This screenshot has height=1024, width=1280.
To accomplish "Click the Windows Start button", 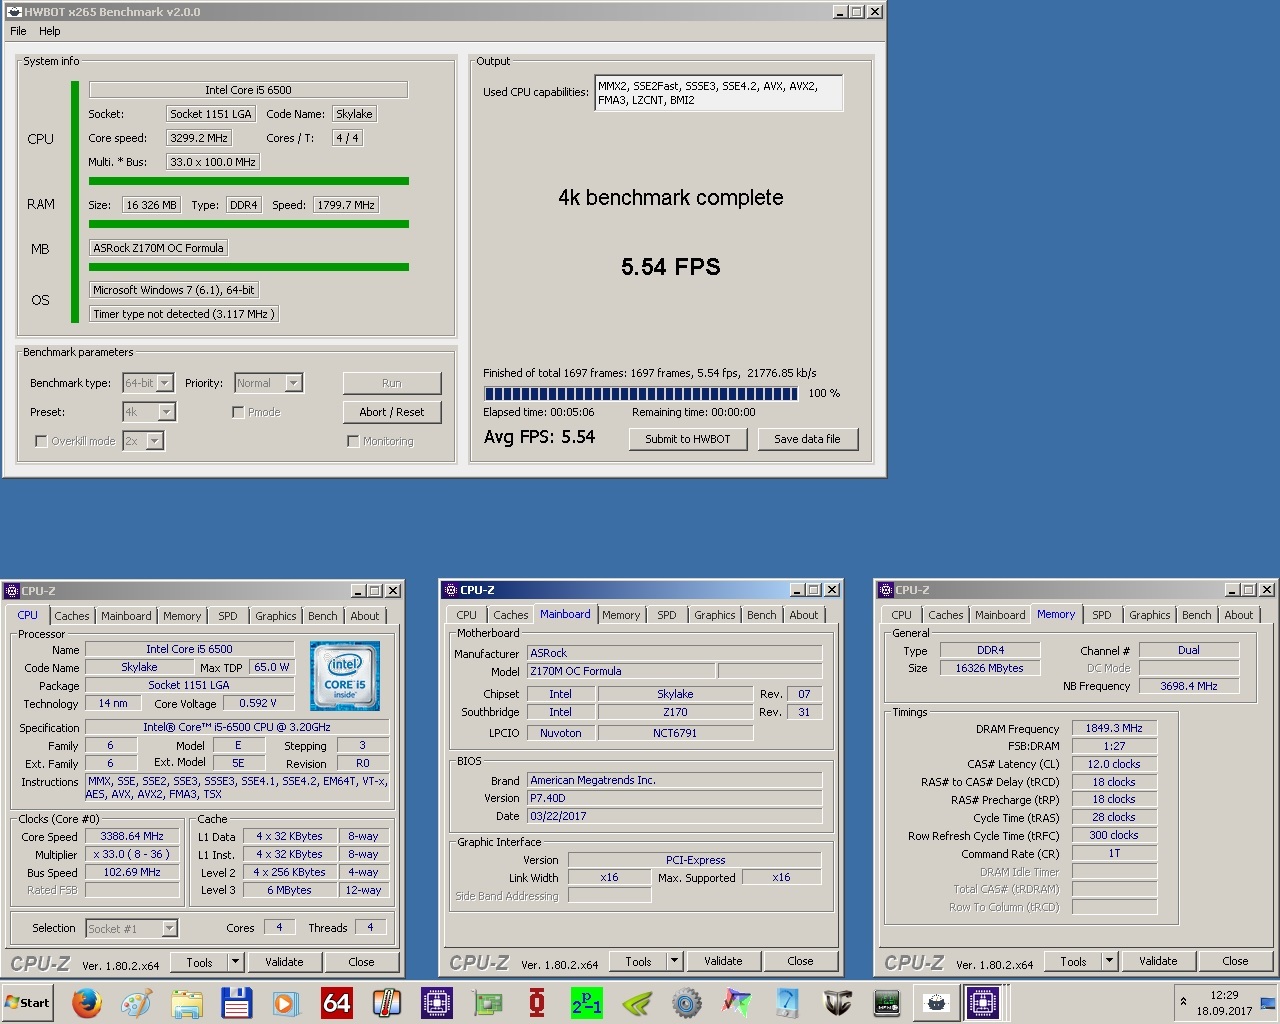I will click(x=29, y=1002).
